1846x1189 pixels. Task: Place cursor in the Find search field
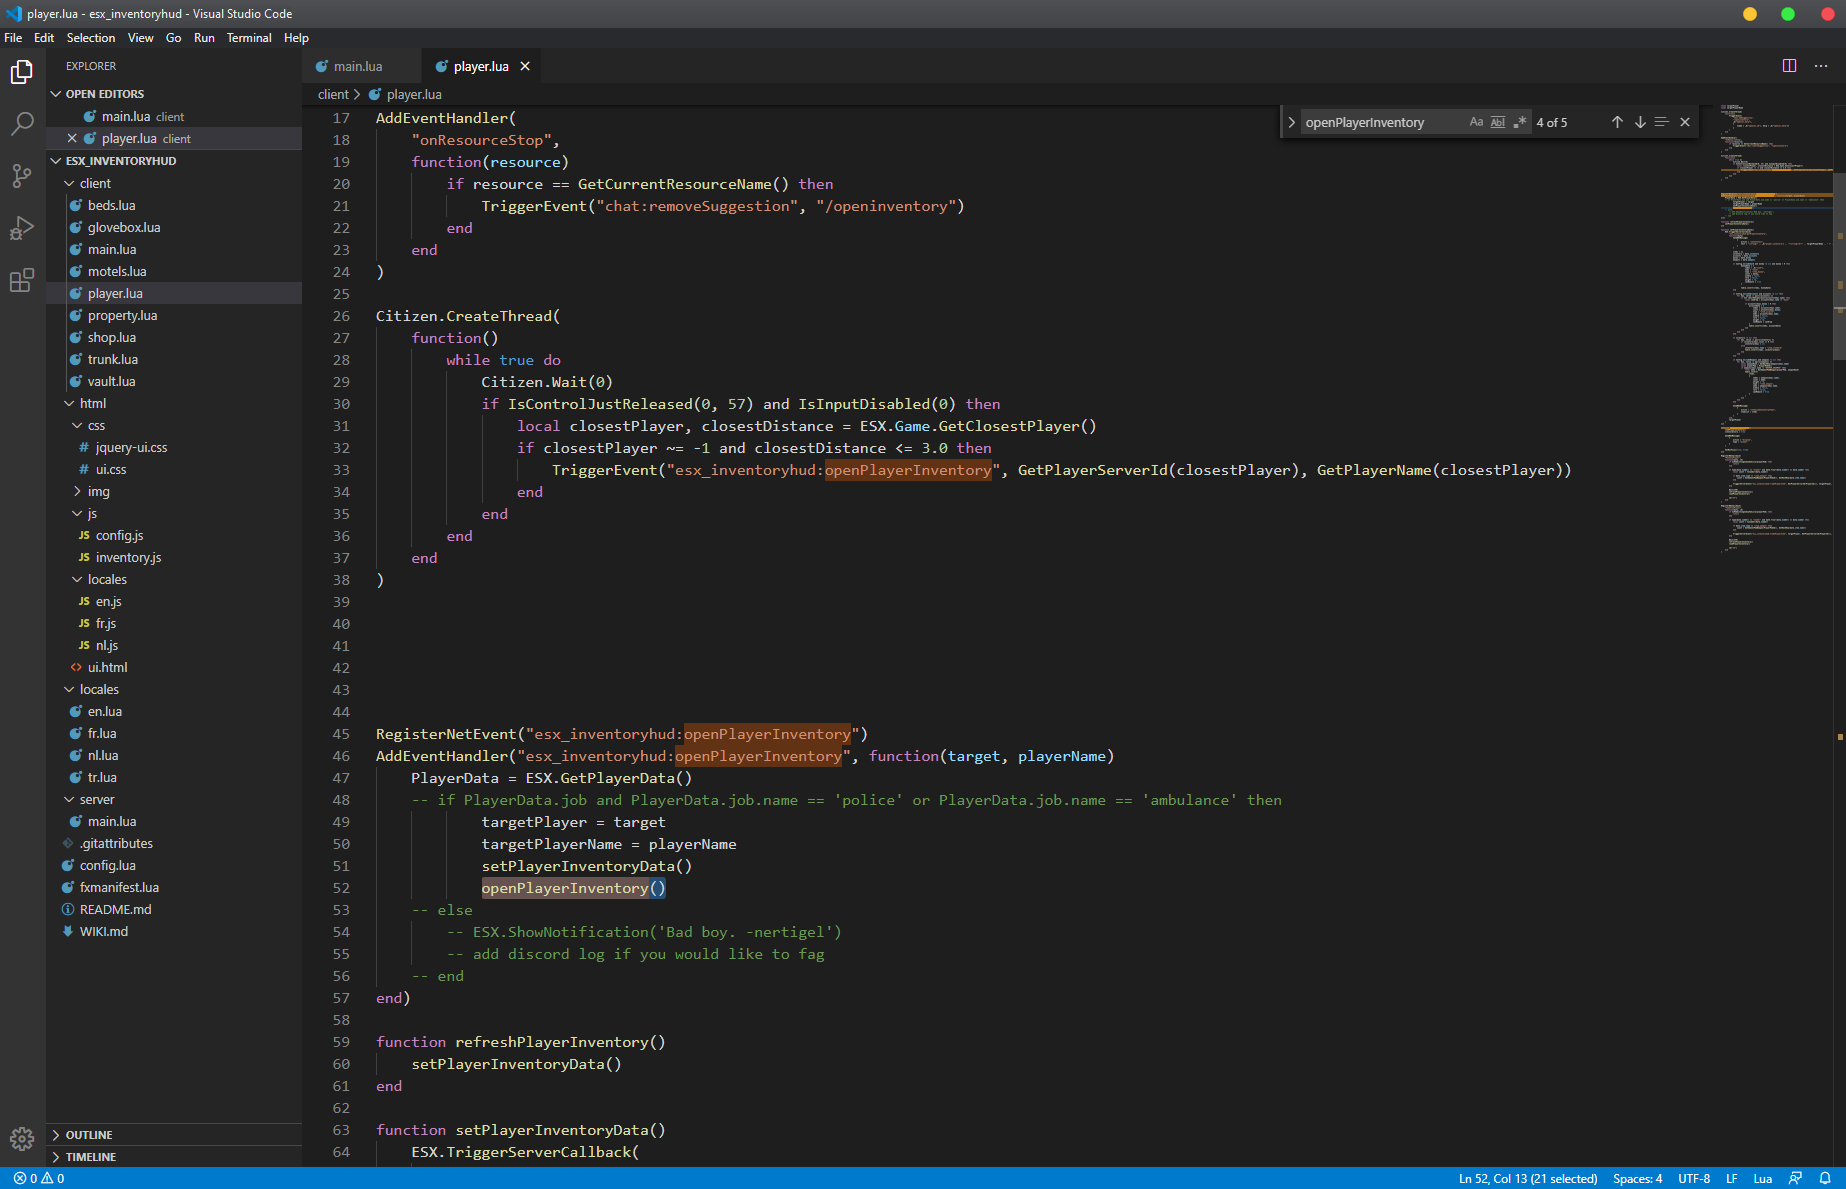tap(1380, 121)
